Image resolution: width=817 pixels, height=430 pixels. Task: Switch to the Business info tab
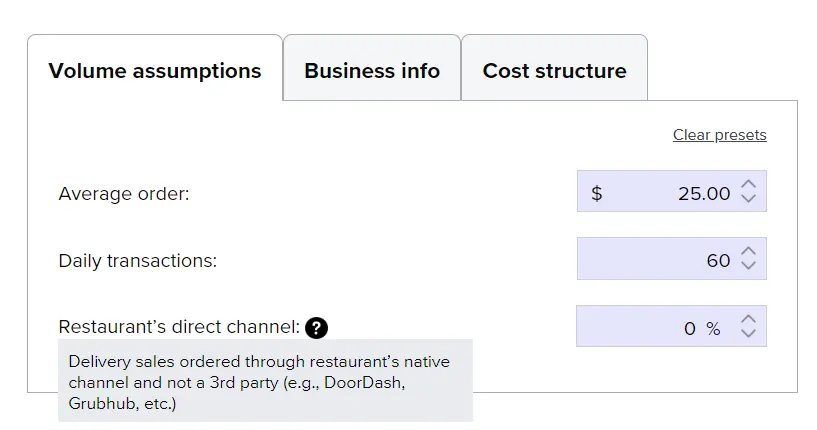pyautogui.click(x=372, y=71)
